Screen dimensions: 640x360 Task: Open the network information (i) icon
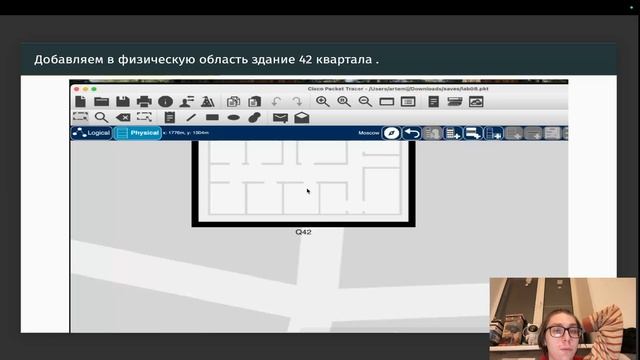coord(165,101)
